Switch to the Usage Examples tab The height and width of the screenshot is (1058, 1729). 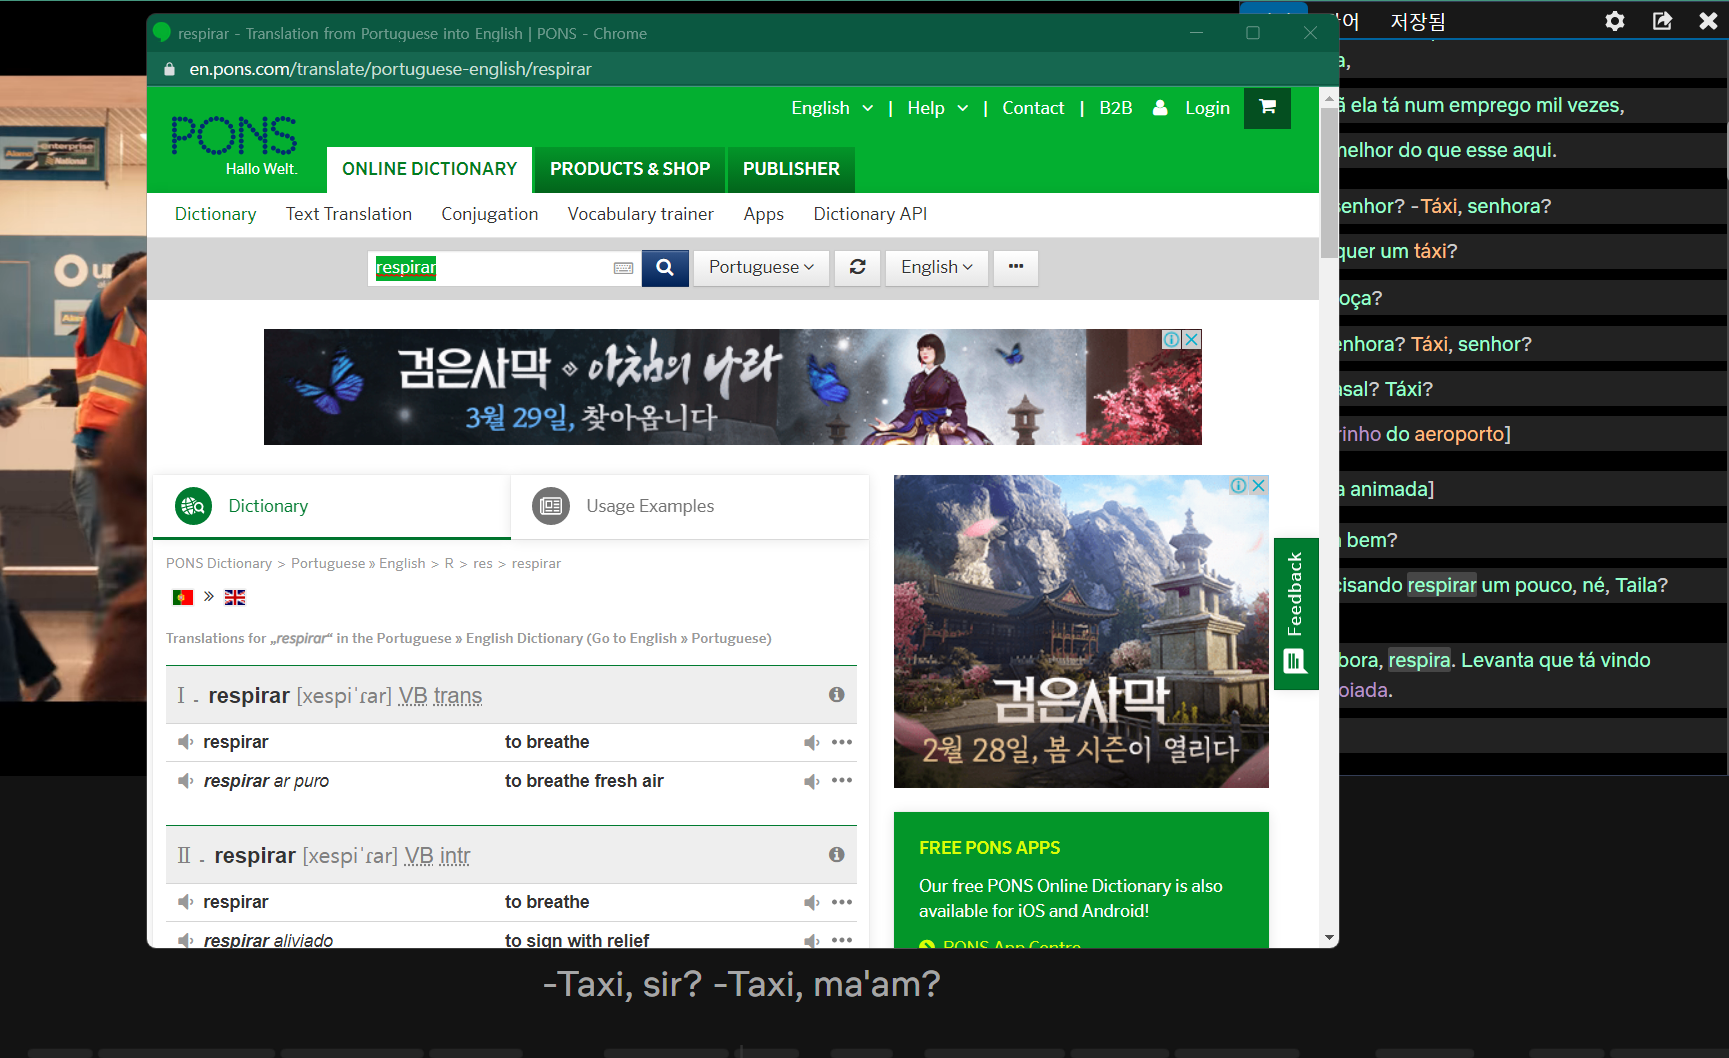pos(690,506)
